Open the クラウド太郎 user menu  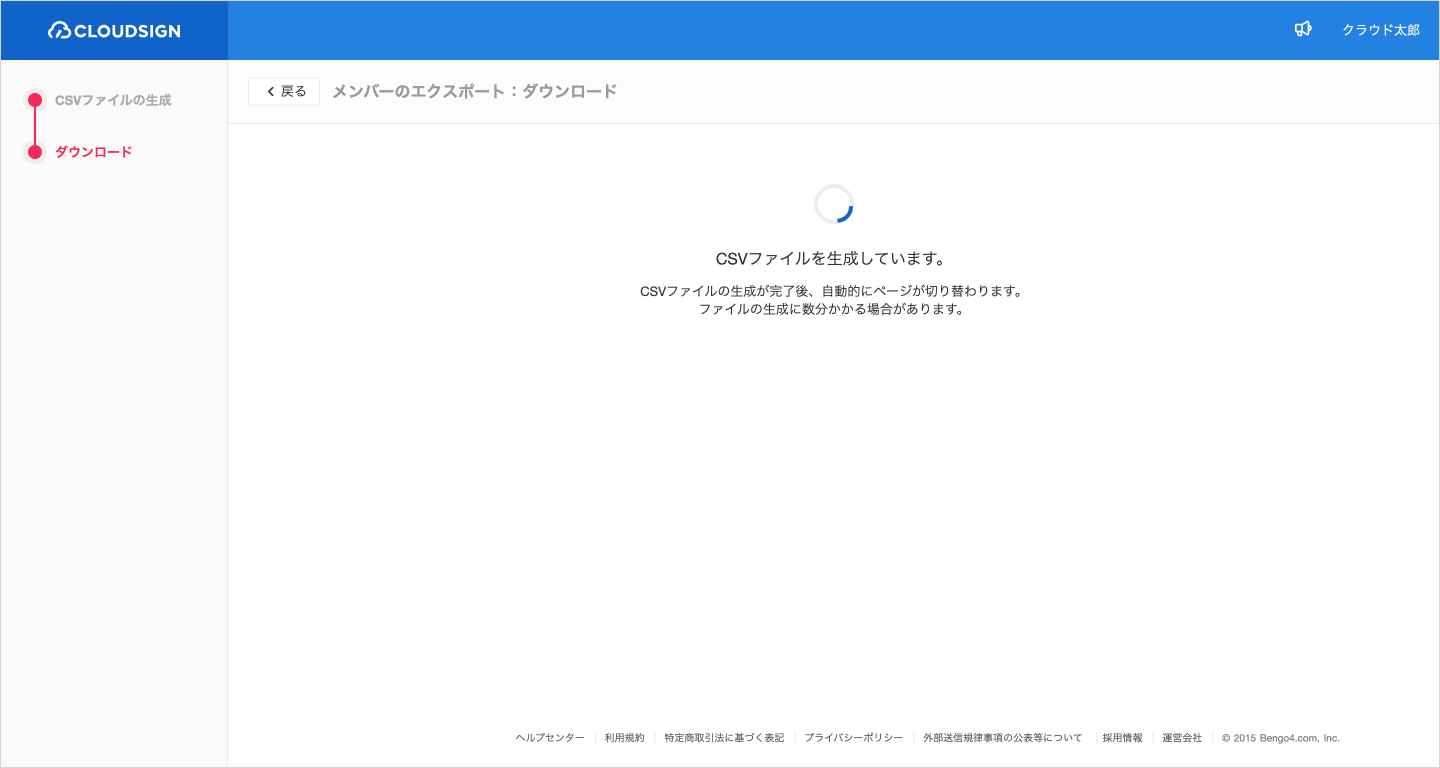(x=1380, y=30)
